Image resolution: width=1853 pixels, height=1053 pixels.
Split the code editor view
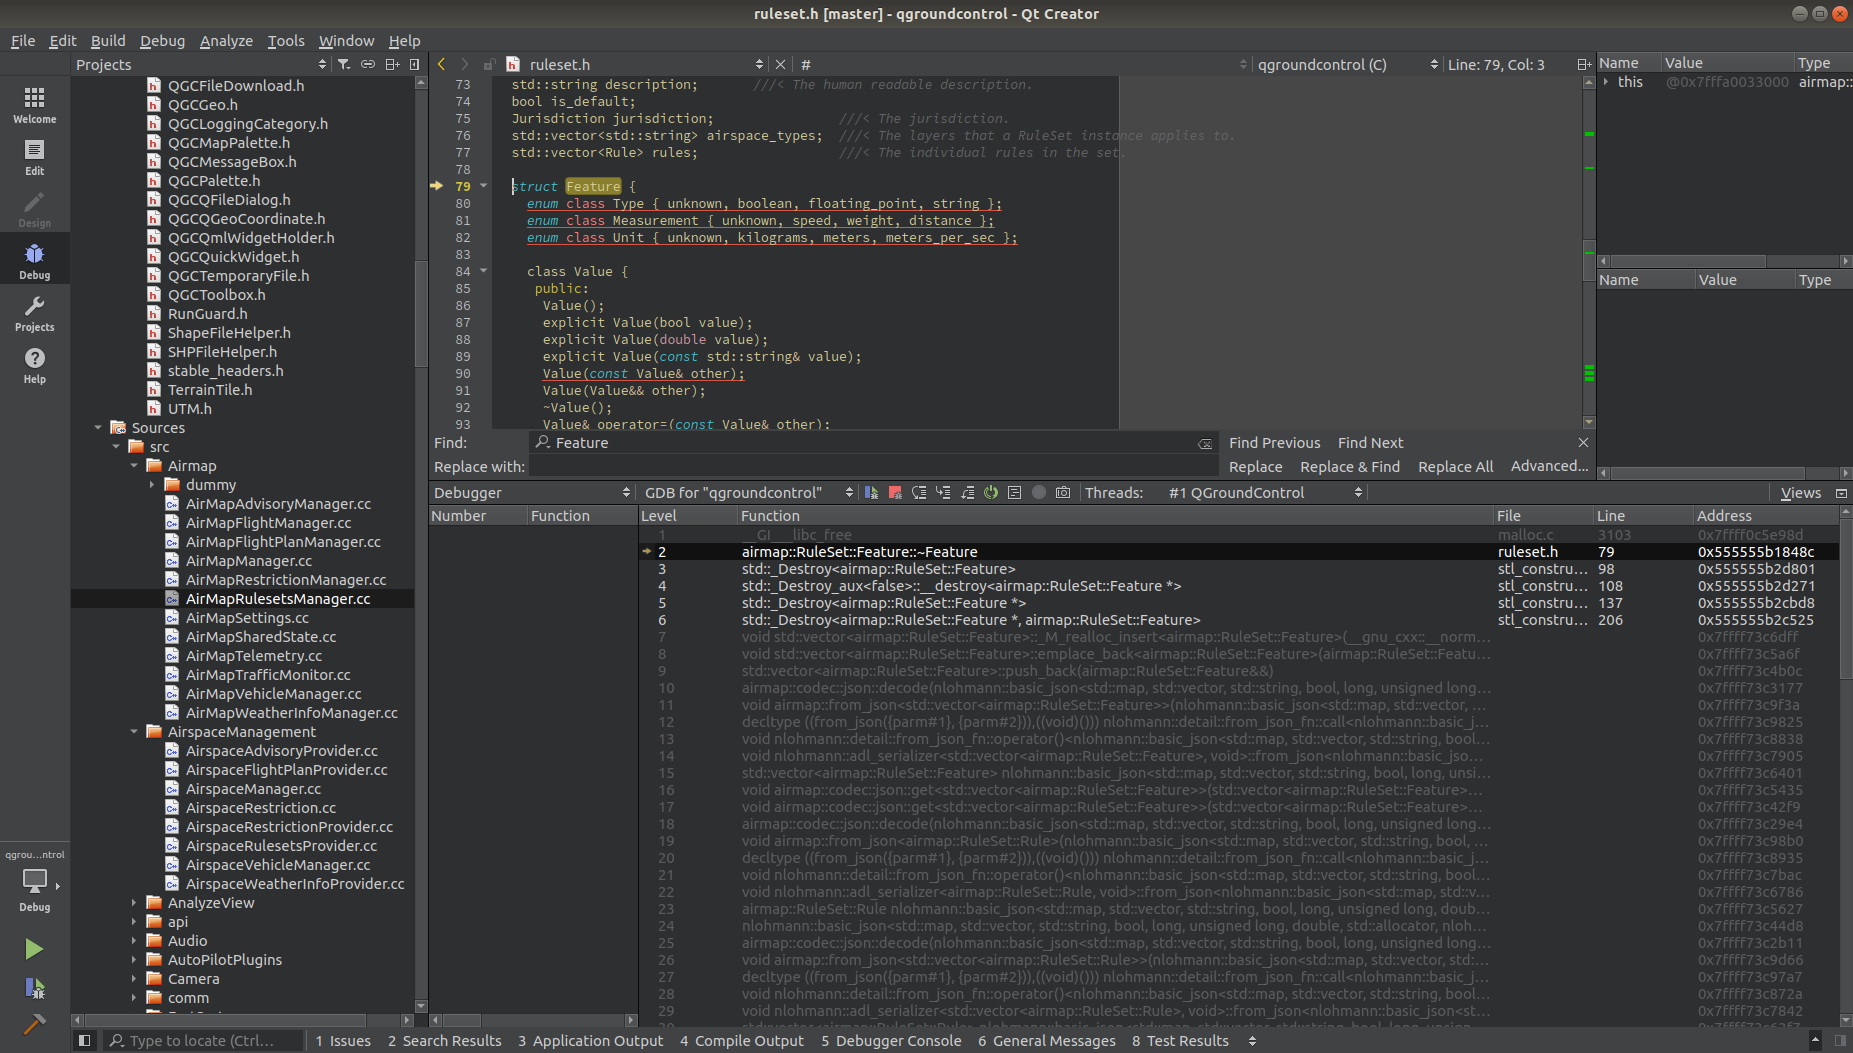tap(1584, 64)
